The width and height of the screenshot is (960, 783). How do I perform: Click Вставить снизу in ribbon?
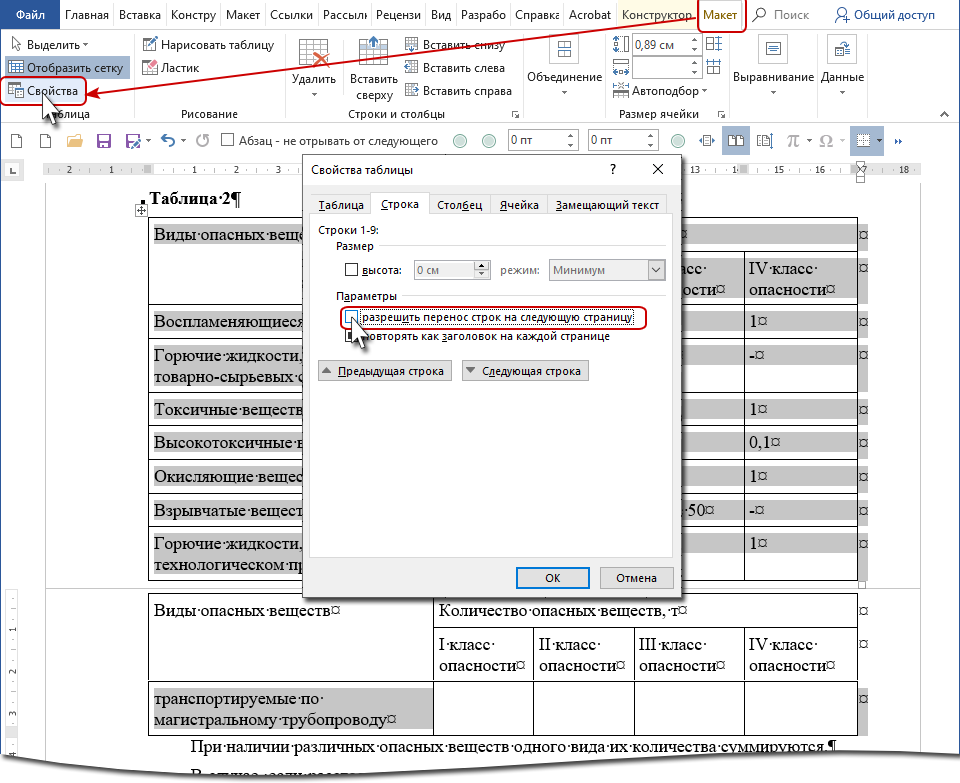tap(457, 45)
